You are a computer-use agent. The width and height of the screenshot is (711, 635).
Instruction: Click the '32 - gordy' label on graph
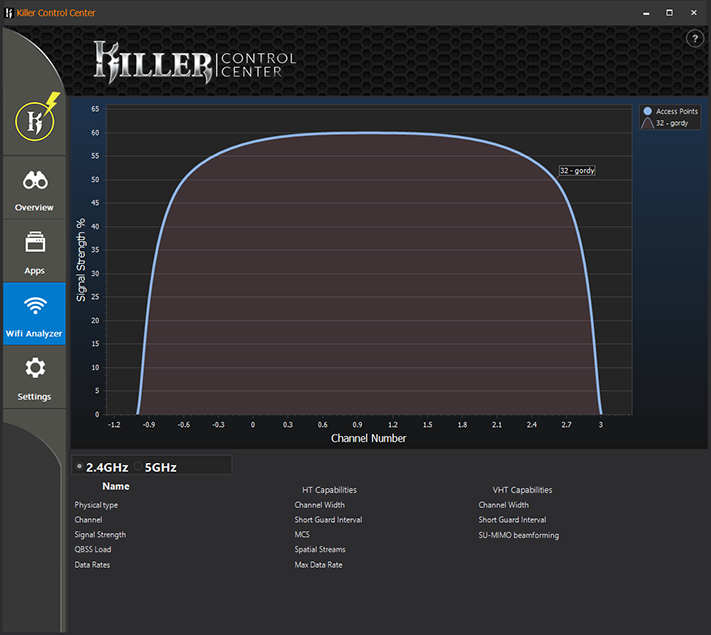click(x=577, y=171)
